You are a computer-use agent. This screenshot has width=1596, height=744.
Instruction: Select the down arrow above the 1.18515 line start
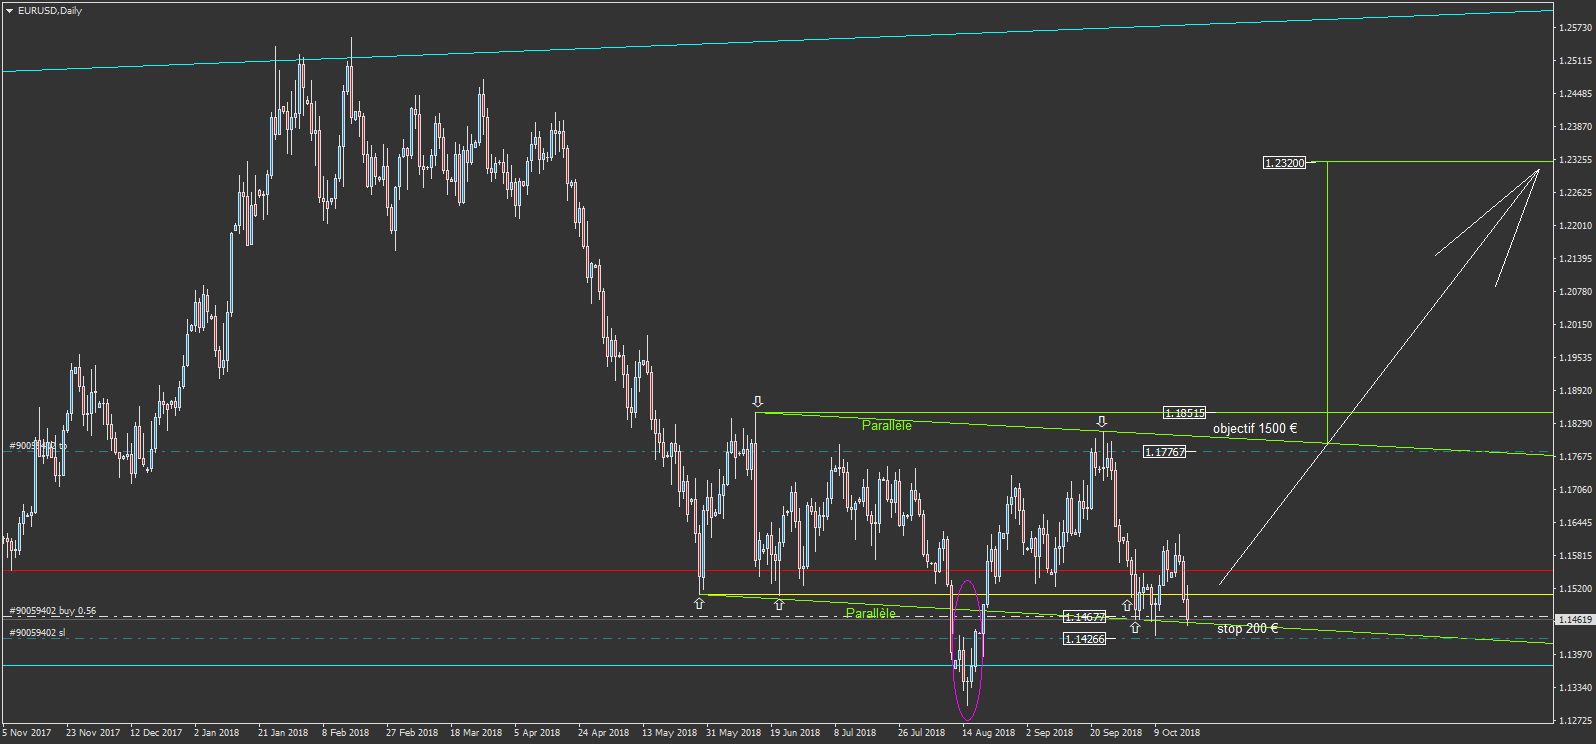click(758, 402)
